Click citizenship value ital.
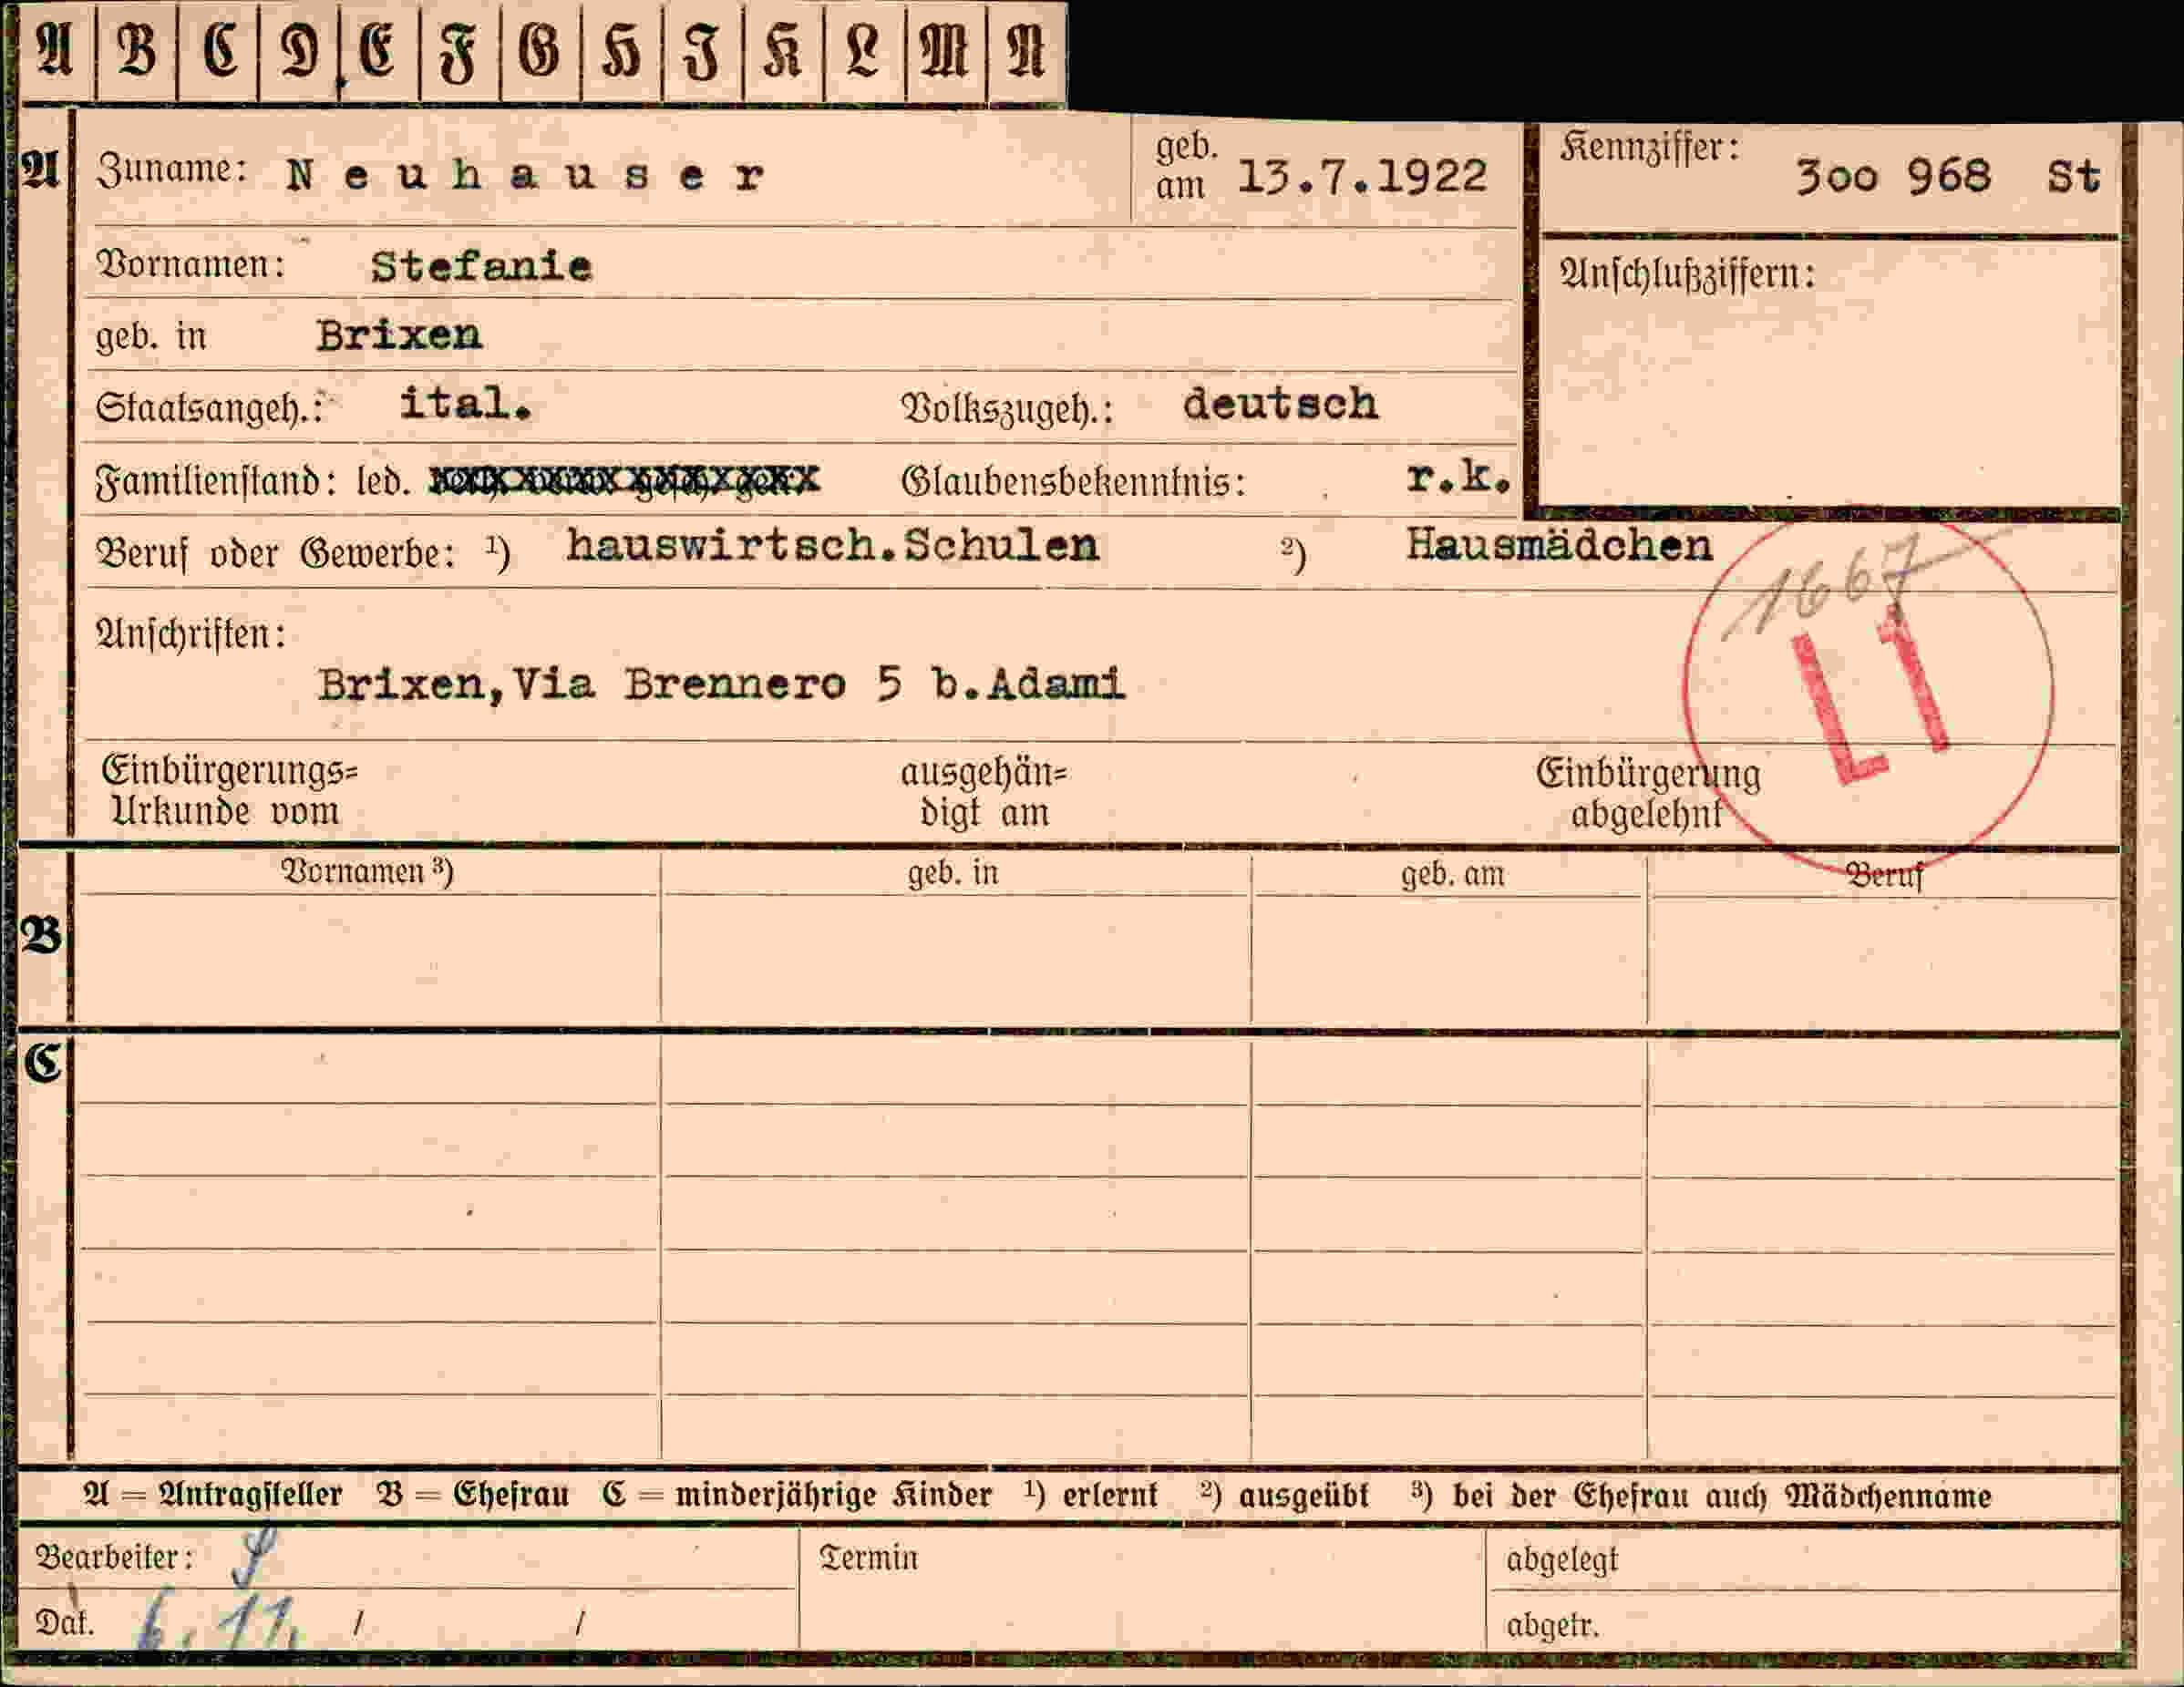This screenshot has height=1687, width=2184. tap(465, 404)
